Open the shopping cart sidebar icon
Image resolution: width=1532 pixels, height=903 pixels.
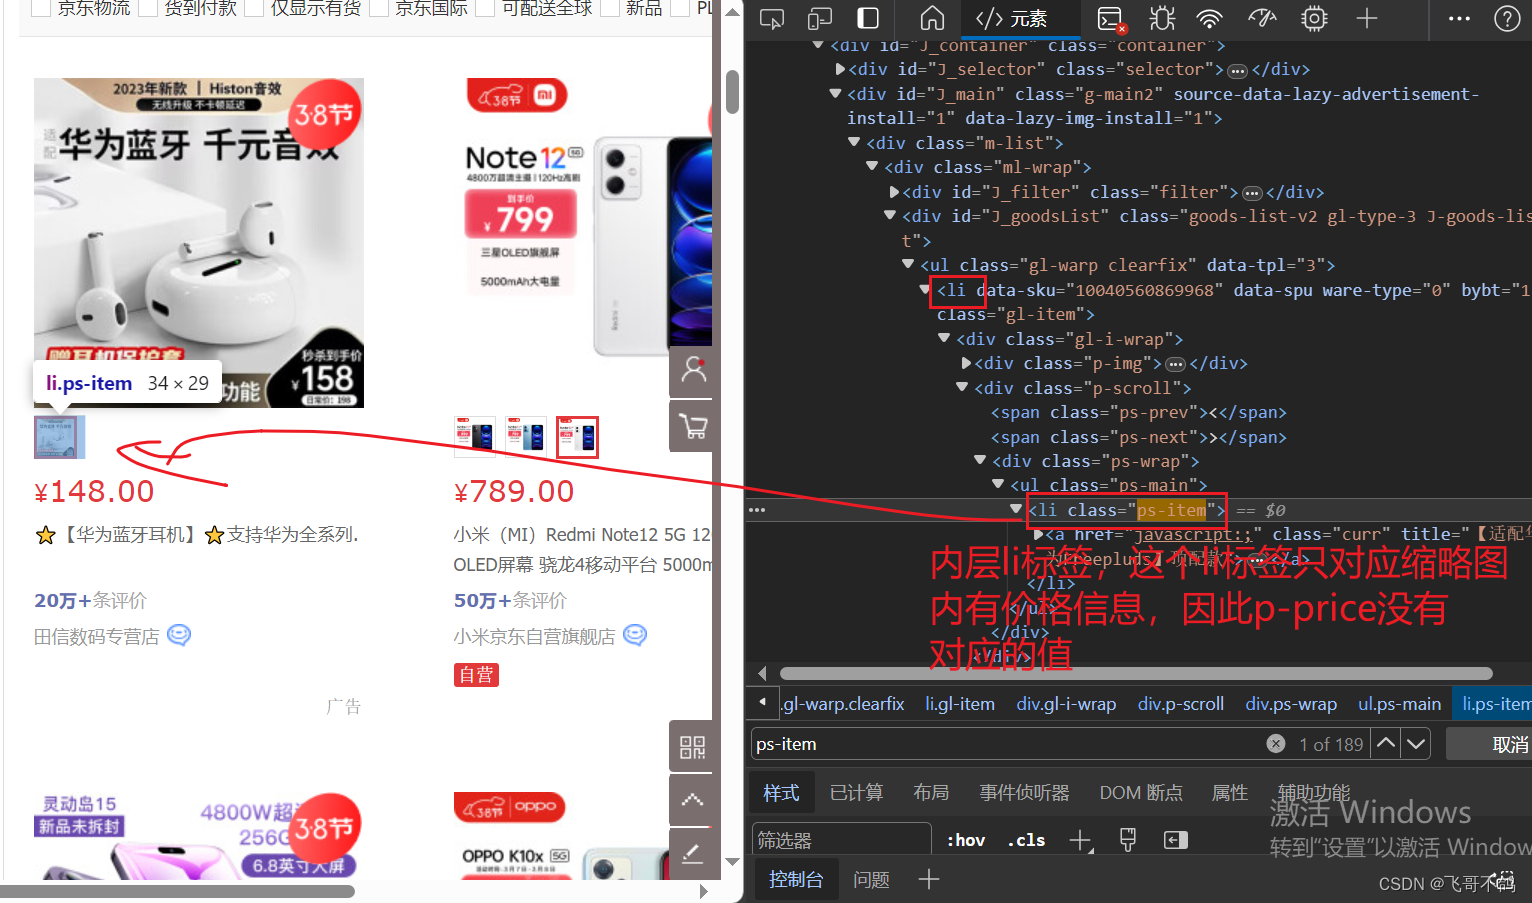[692, 426]
